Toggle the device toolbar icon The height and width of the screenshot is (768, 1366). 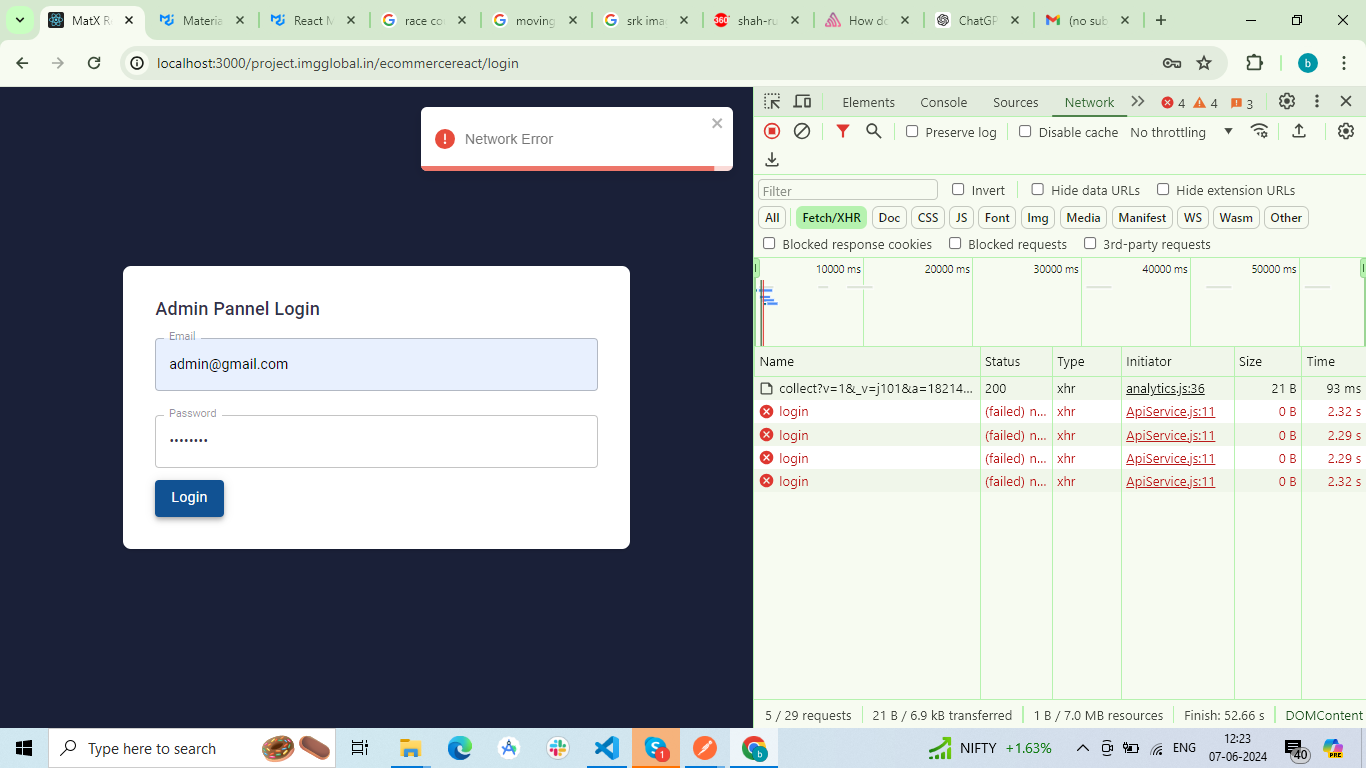802,102
